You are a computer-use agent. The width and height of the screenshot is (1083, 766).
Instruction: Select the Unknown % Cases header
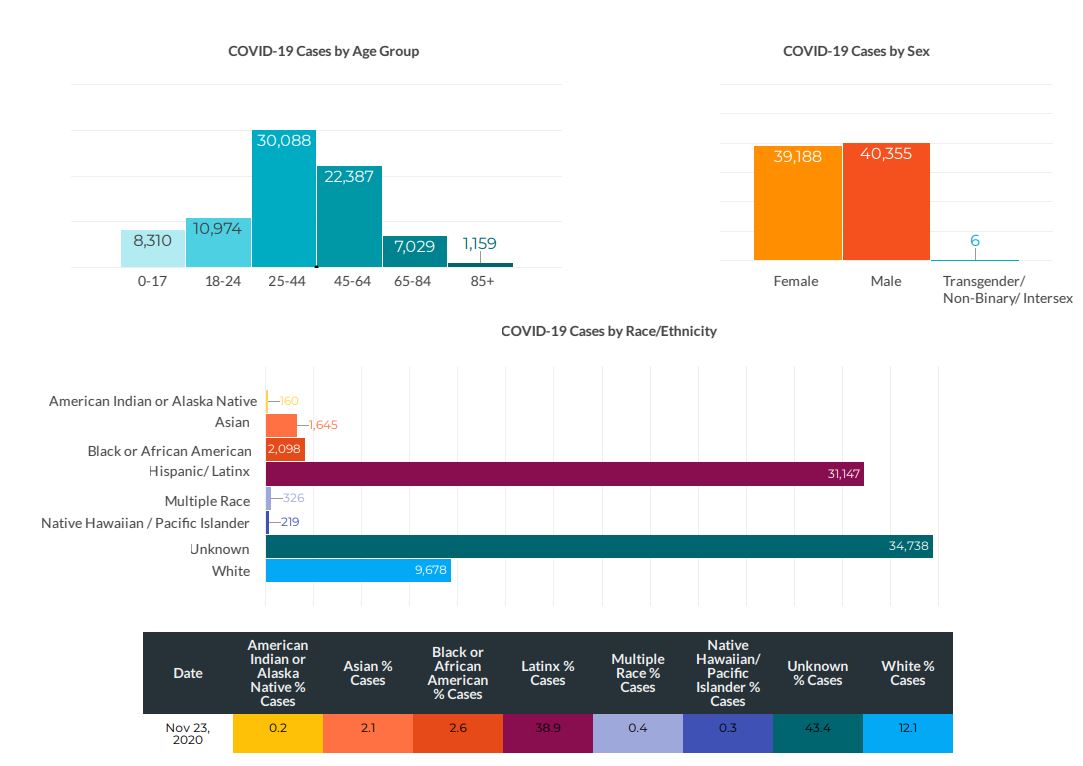pyautogui.click(x=817, y=673)
